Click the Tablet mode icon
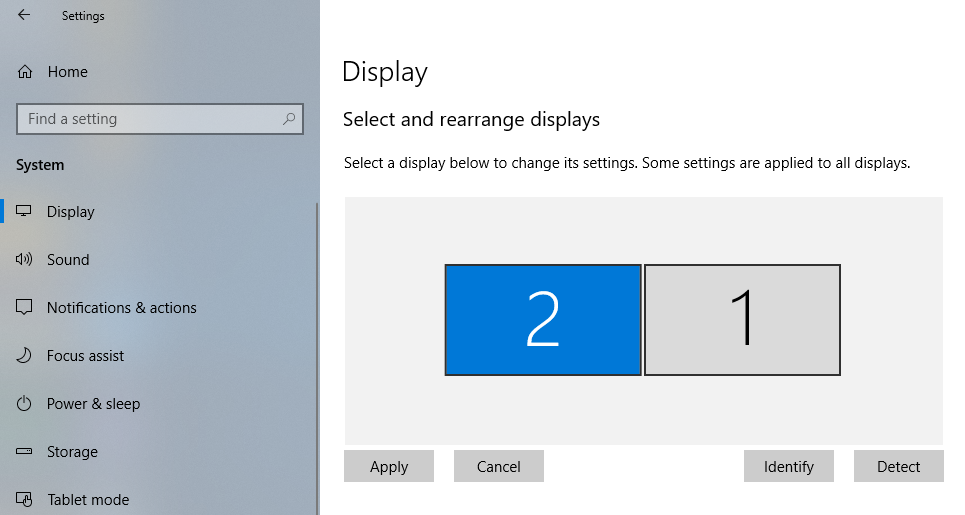965x515 pixels. pos(24,499)
